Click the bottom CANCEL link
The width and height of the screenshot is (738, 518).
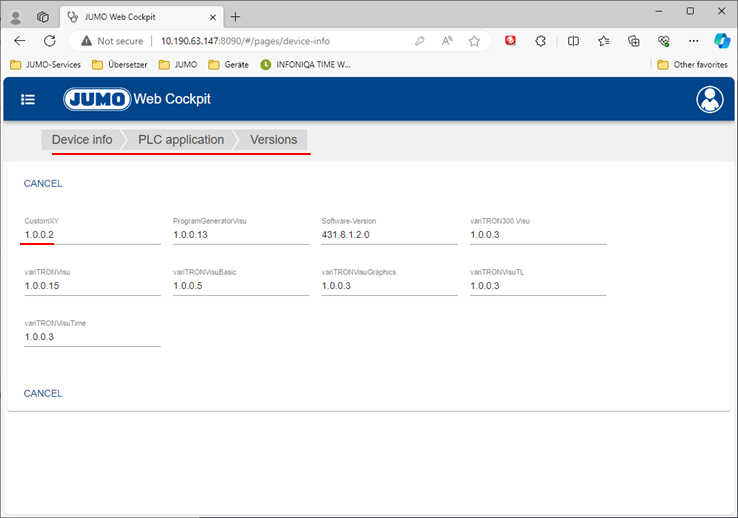pos(43,394)
